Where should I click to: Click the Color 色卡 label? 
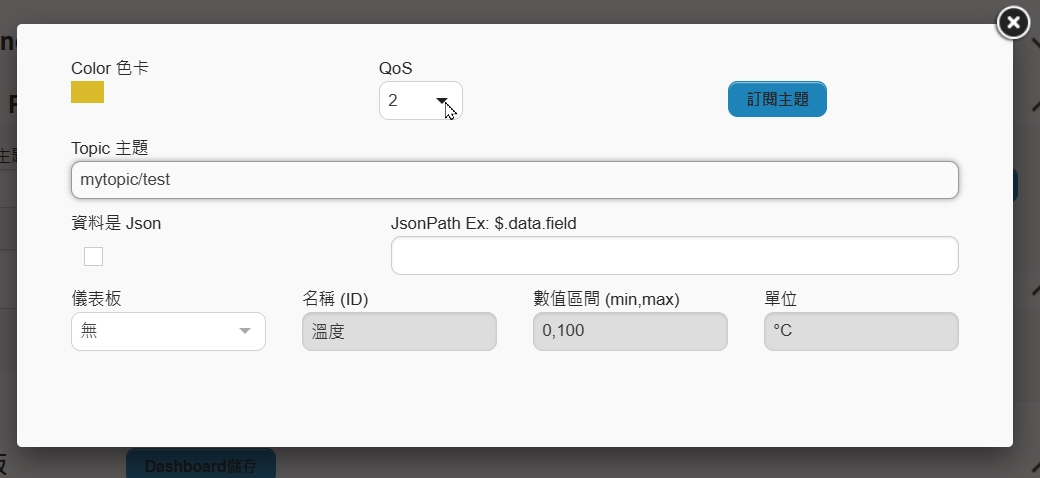[x=110, y=68]
